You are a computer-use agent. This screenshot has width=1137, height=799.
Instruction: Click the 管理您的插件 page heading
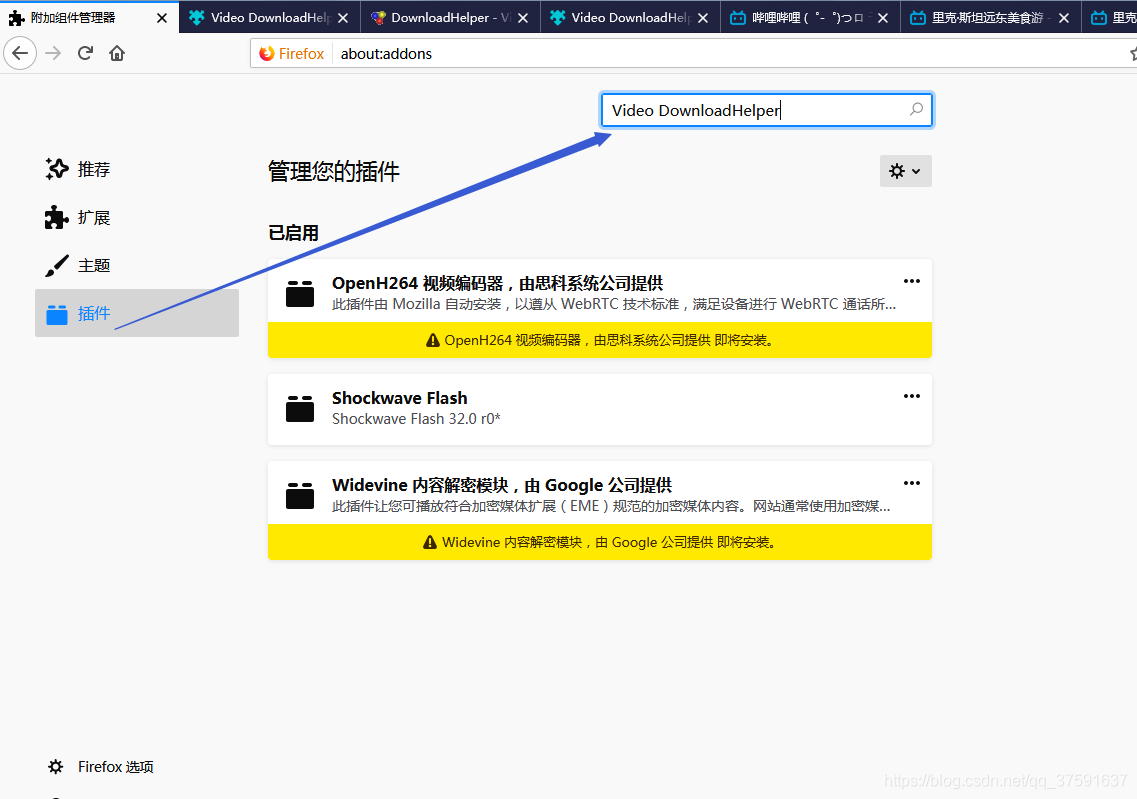click(334, 172)
